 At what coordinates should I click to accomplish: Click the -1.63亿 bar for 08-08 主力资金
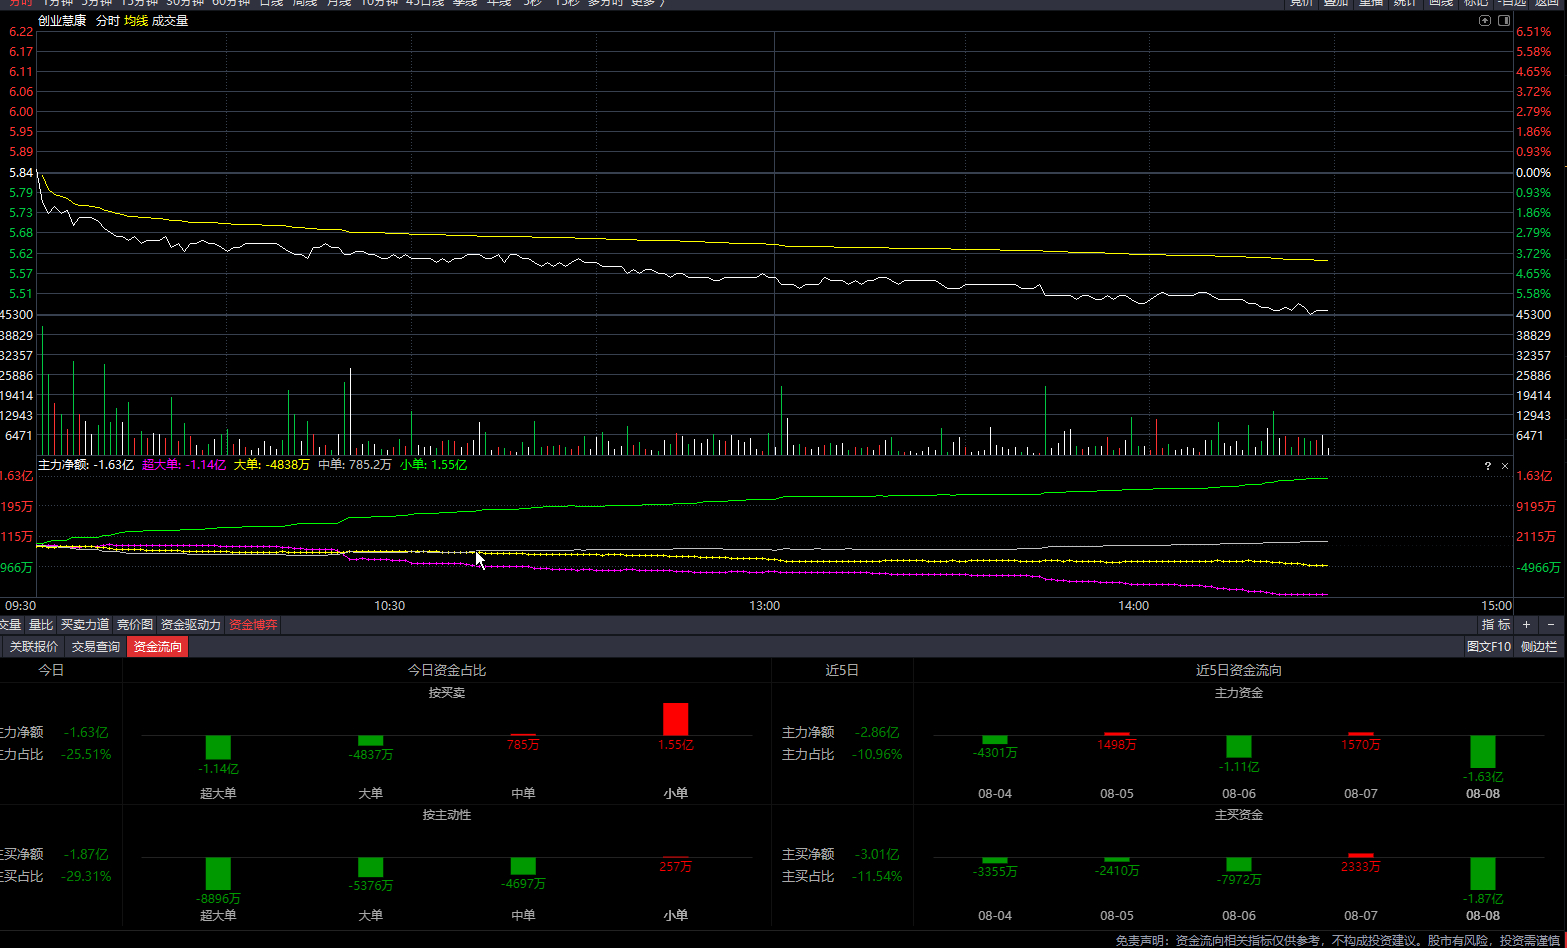(x=1483, y=752)
